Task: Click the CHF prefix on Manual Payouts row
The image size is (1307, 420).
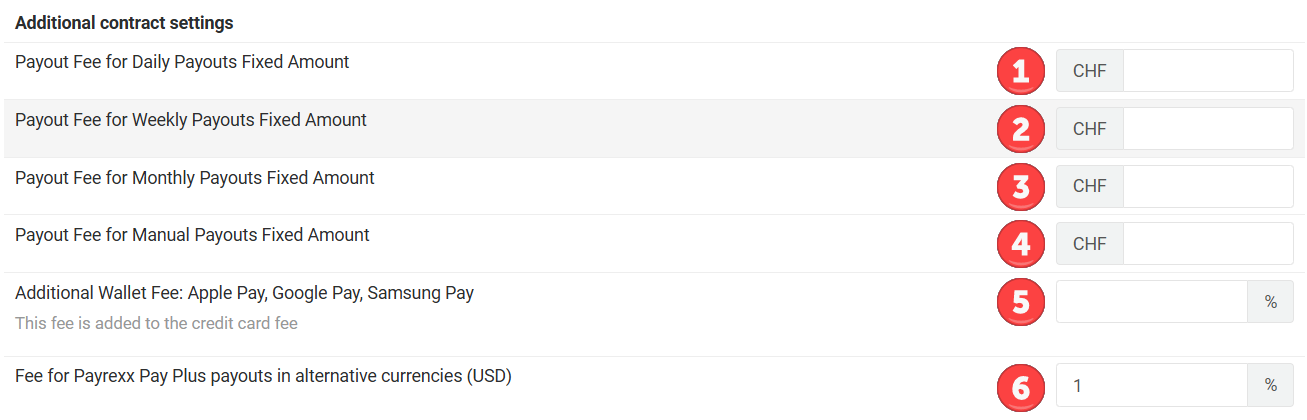Action: coord(1089,244)
